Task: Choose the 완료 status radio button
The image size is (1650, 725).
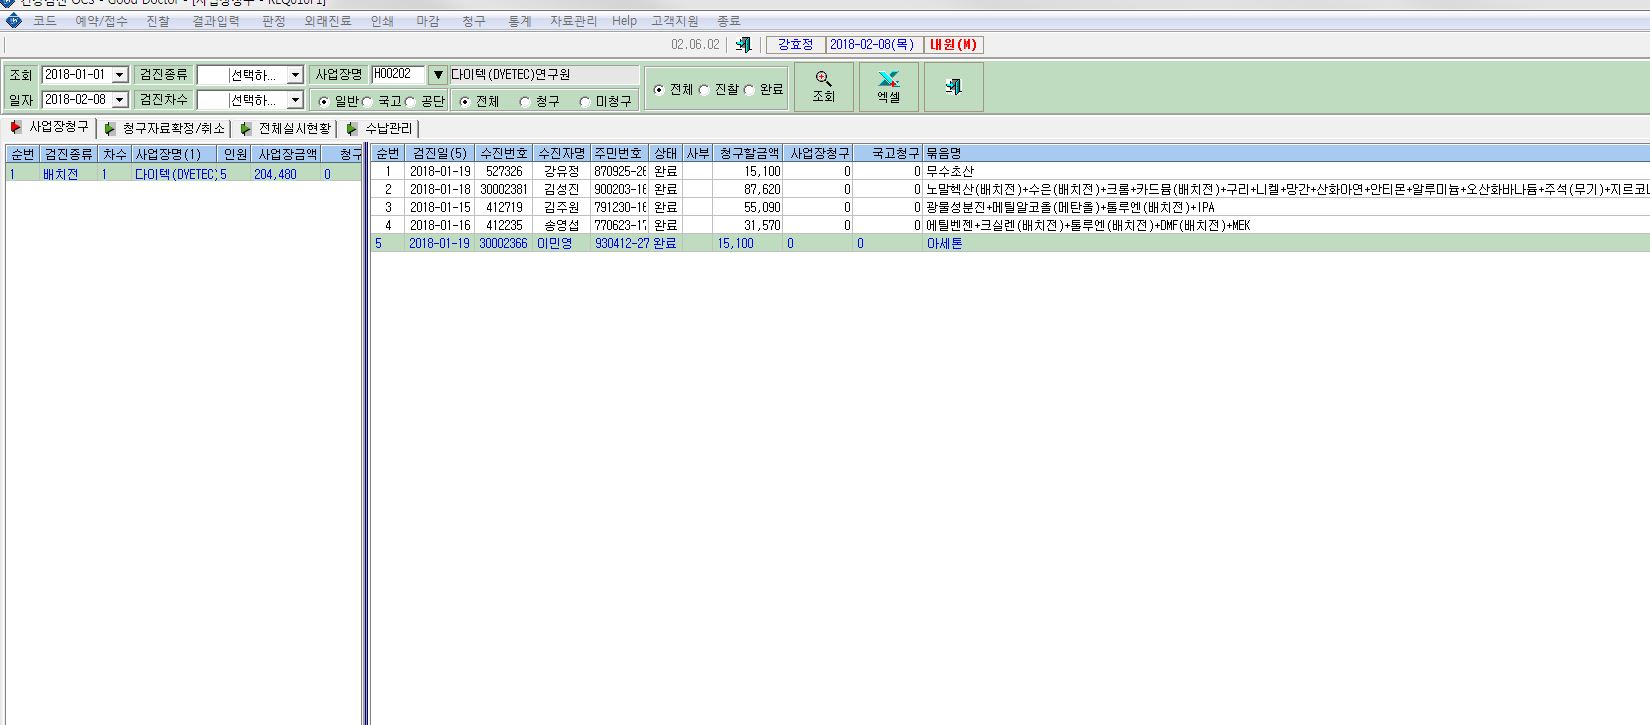Action: click(x=749, y=90)
